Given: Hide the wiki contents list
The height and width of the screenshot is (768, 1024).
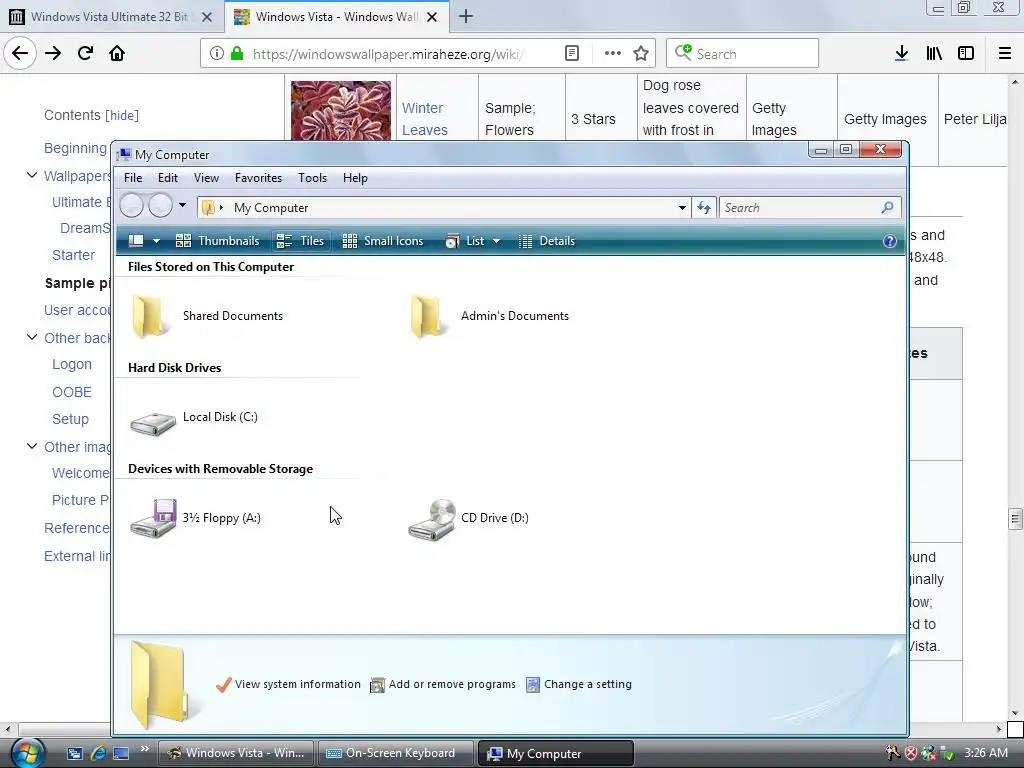Looking at the screenshot, I should pyautogui.click(x=122, y=116).
